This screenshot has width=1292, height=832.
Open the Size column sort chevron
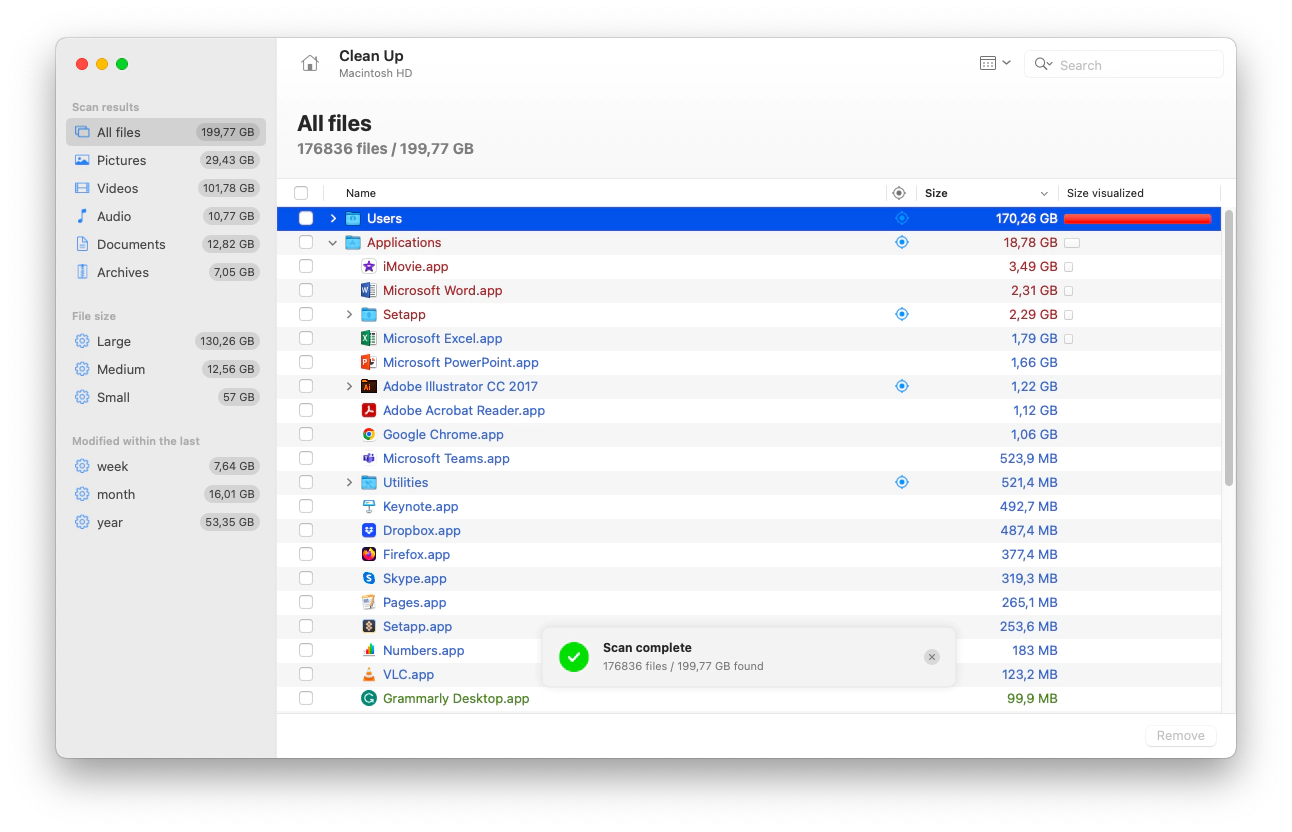[x=1044, y=193]
